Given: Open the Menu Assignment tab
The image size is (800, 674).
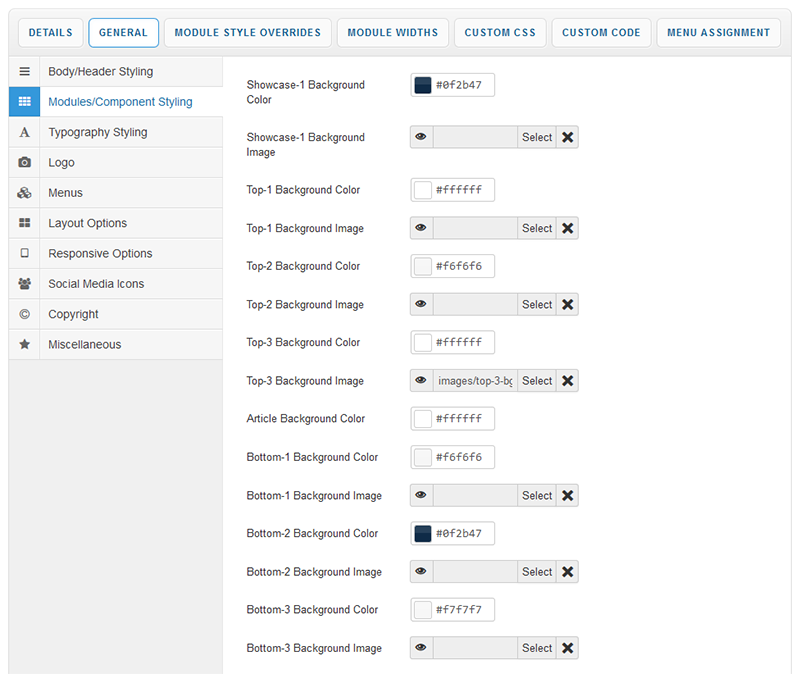Looking at the screenshot, I should pyautogui.click(x=718, y=33).
